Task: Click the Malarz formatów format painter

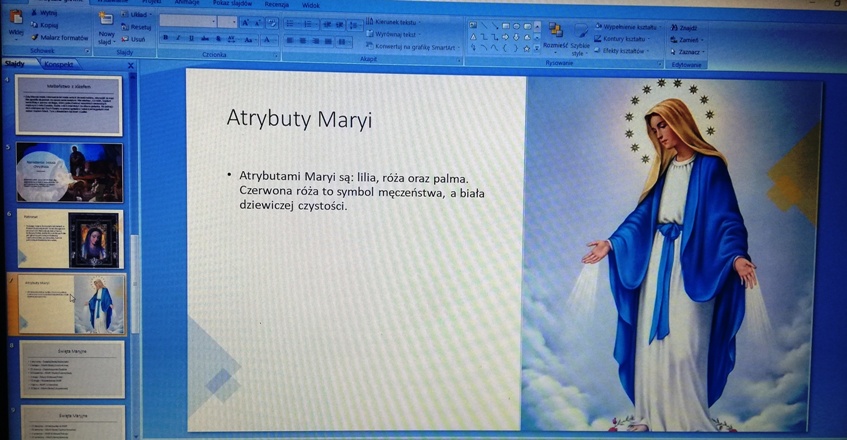Action: click(59, 37)
